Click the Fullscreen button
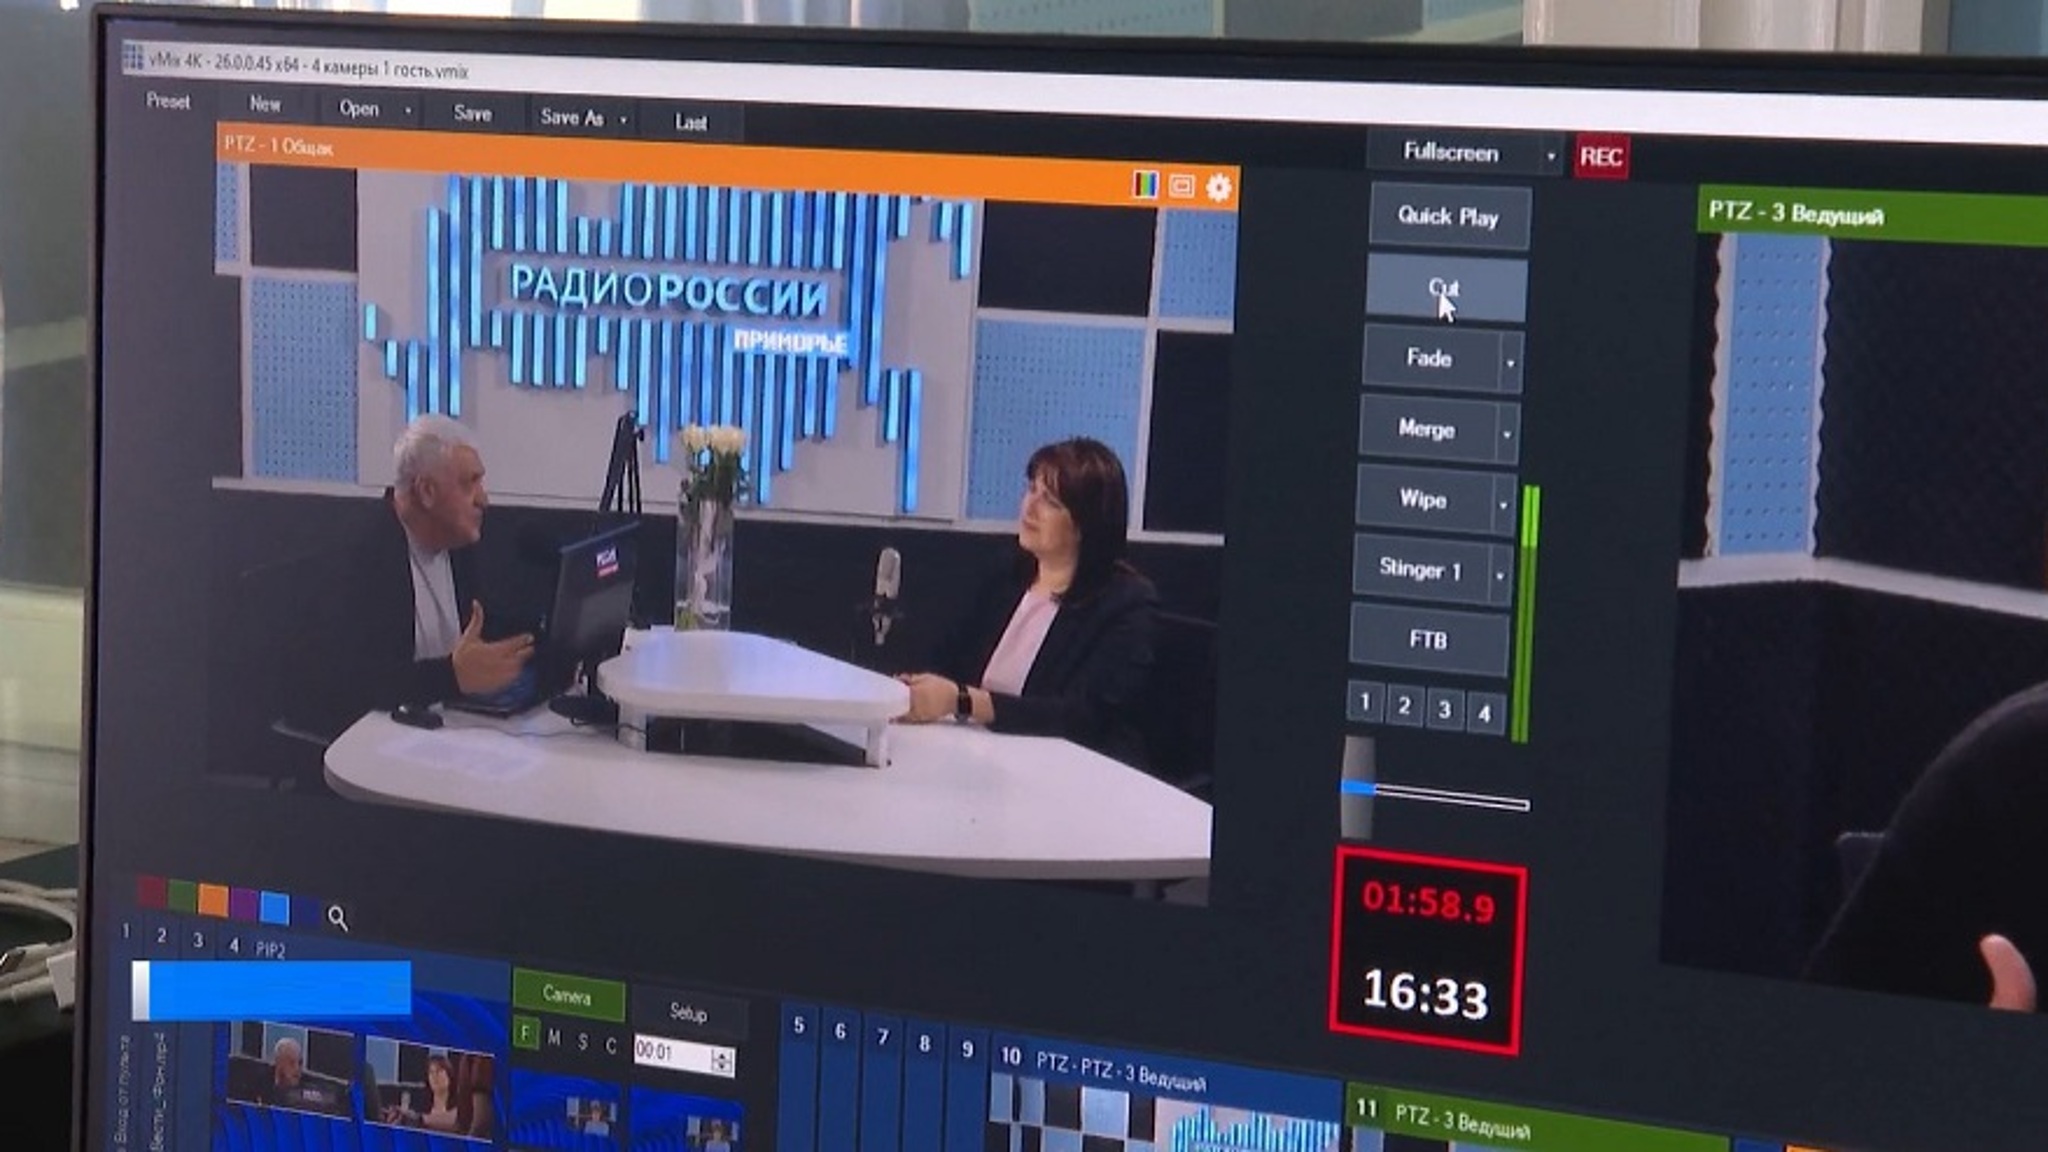2048x1152 pixels. point(1451,152)
